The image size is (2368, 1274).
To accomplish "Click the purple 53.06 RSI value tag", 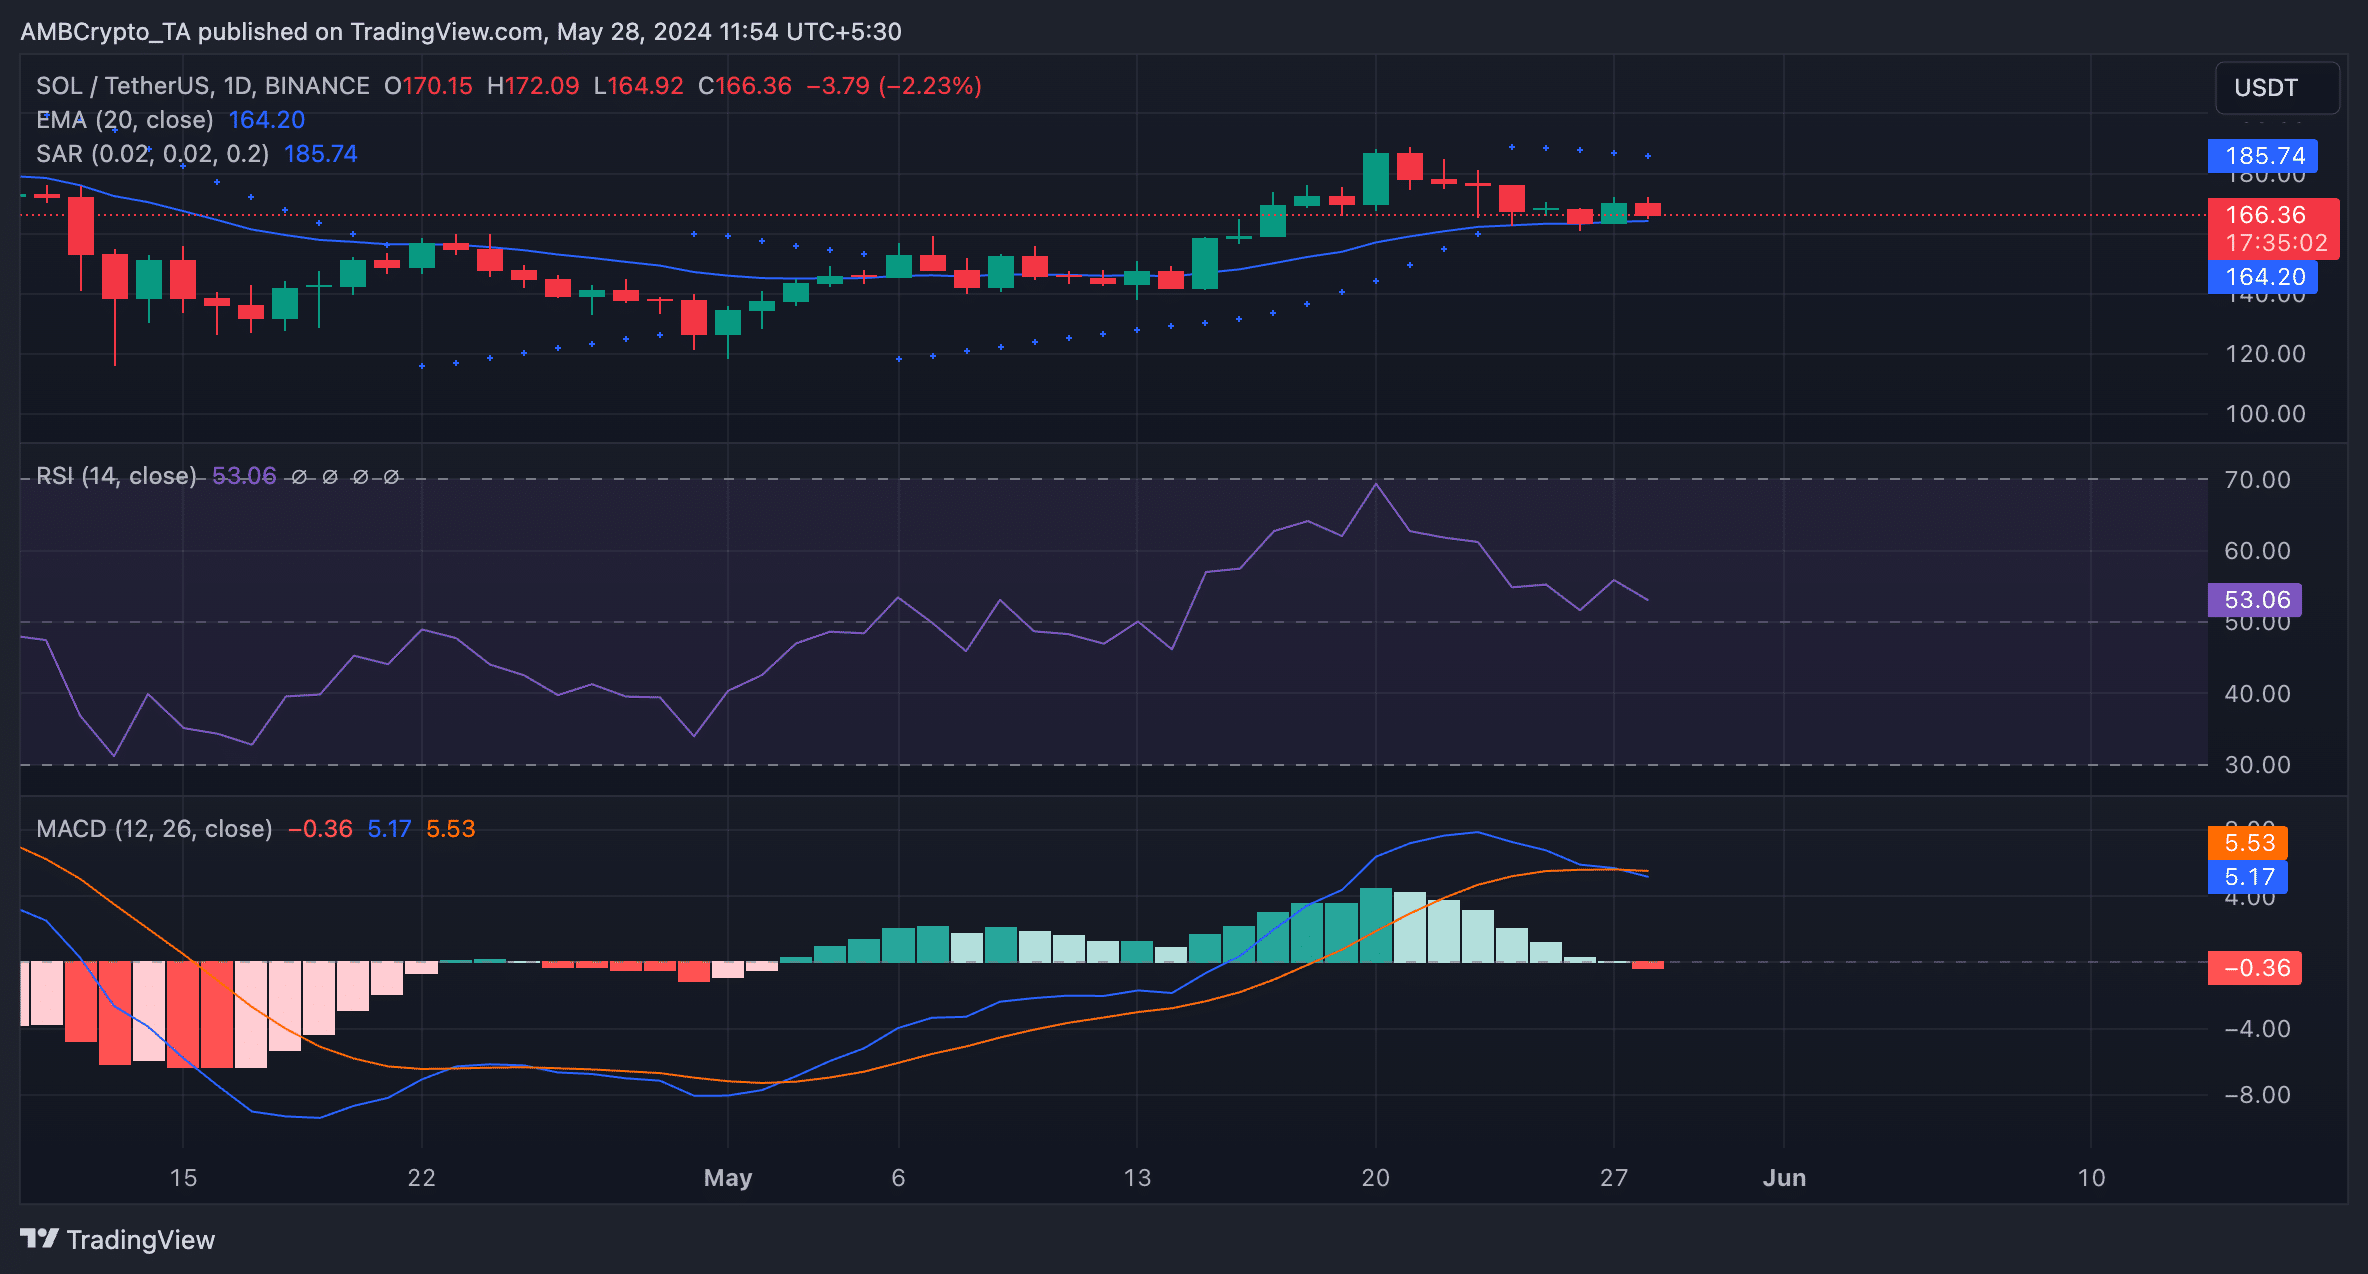I will pyautogui.click(x=2254, y=600).
